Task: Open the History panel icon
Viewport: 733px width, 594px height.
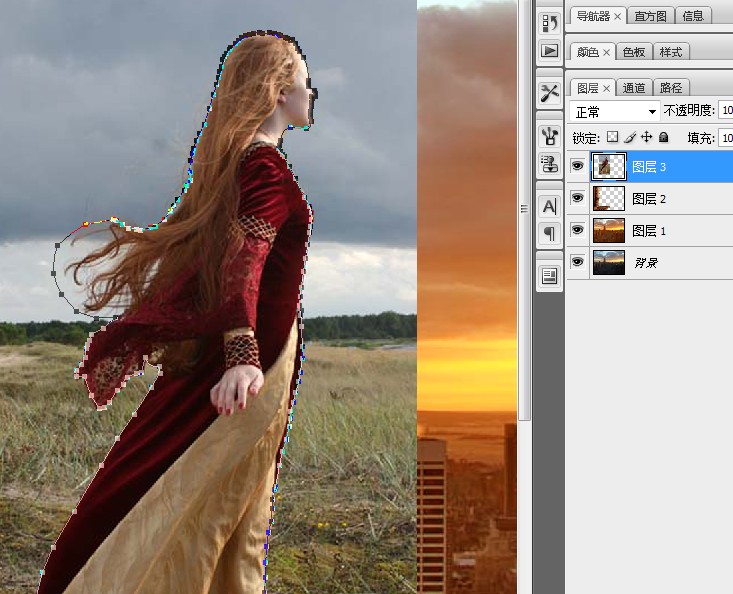Action: pyautogui.click(x=549, y=23)
